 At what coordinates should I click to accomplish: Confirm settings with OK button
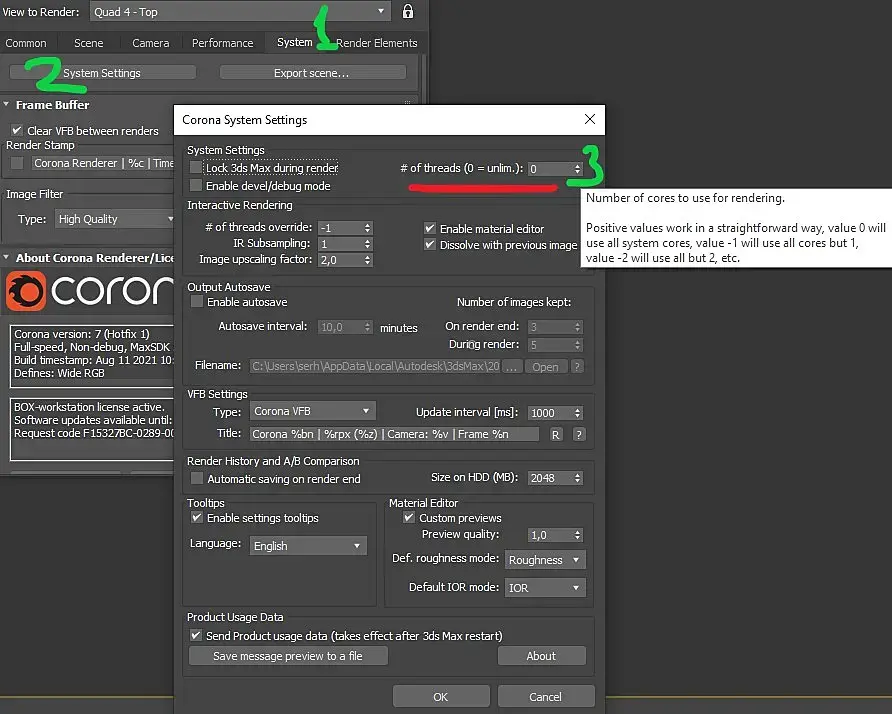click(441, 696)
